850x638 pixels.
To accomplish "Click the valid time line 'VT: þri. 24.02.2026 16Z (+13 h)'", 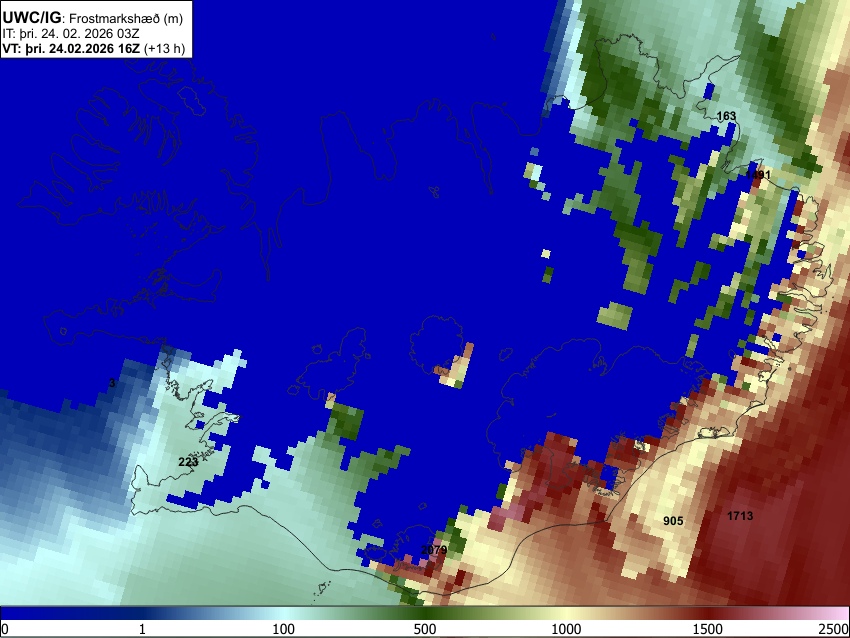I will pos(93,48).
